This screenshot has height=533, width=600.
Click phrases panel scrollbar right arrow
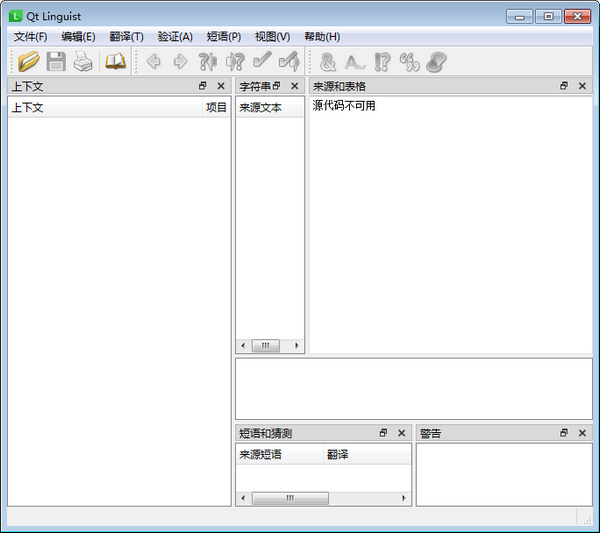click(404, 498)
